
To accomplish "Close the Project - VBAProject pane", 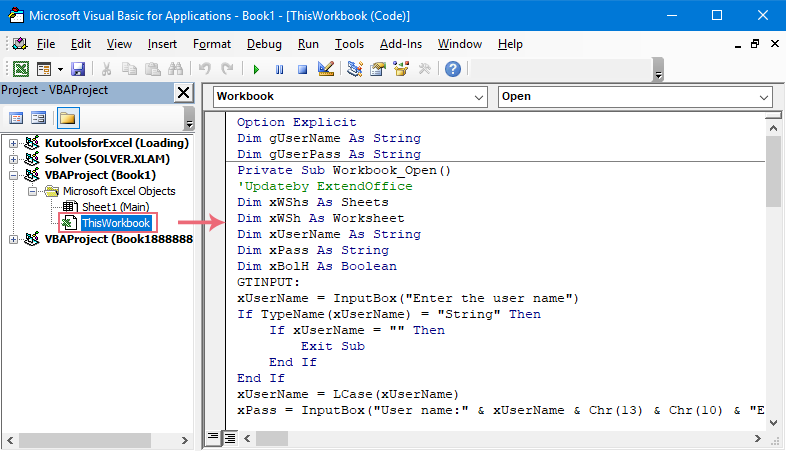I will (183, 92).
